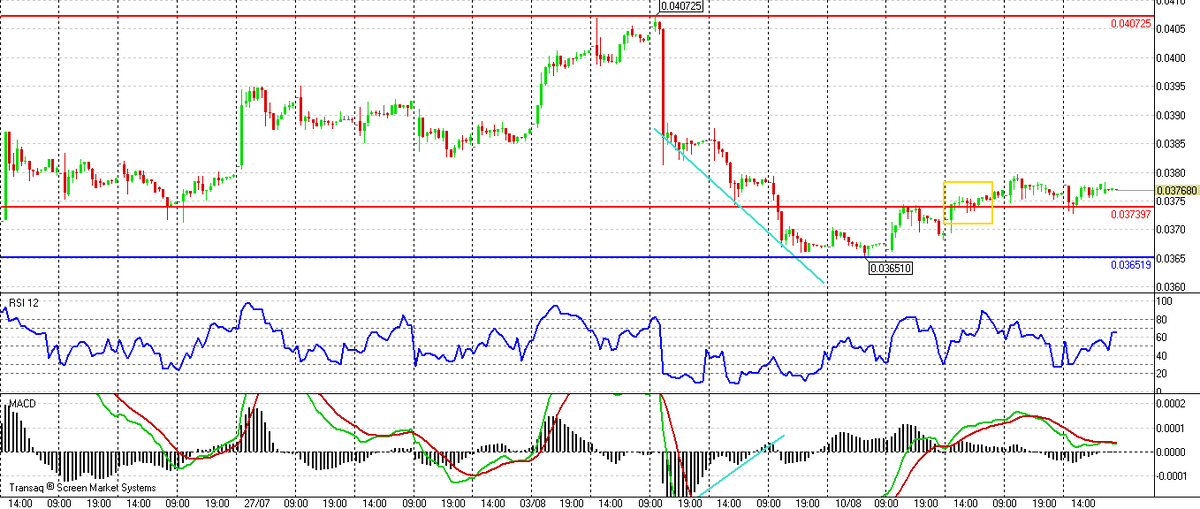The height and width of the screenshot is (509, 1200).
Task: Click the 0.0400 price axis value
Action: coord(1172,58)
